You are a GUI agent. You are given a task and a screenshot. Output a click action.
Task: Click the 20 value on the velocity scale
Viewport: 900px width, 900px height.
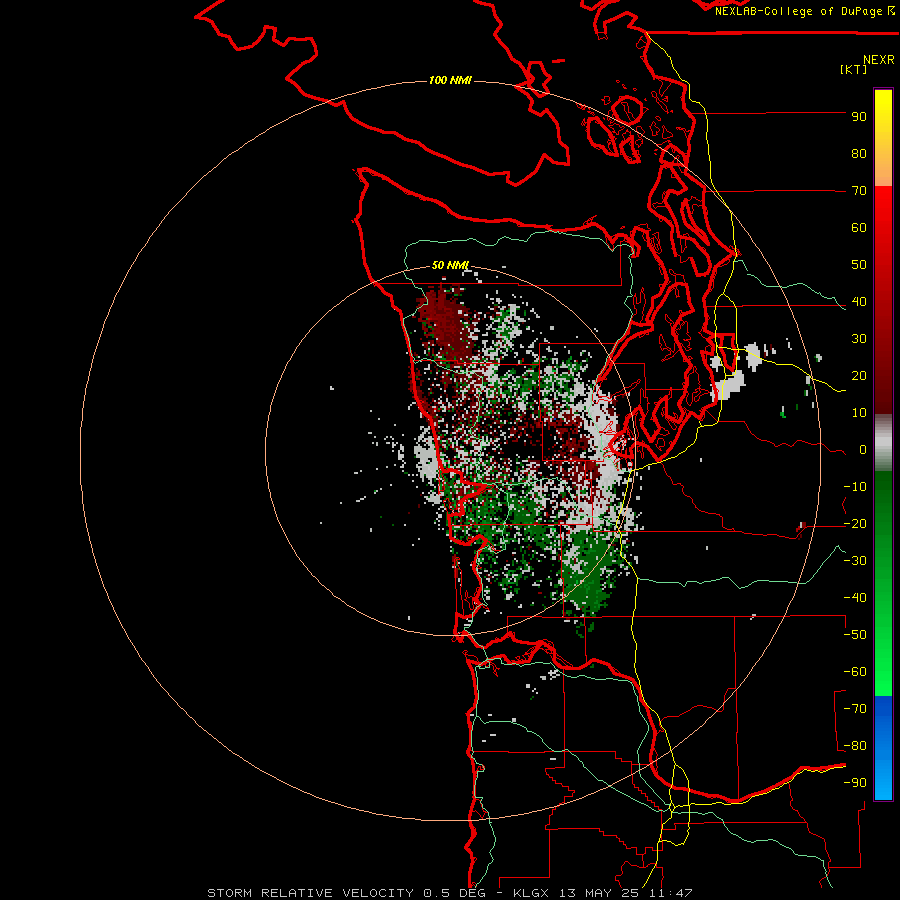(859, 376)
